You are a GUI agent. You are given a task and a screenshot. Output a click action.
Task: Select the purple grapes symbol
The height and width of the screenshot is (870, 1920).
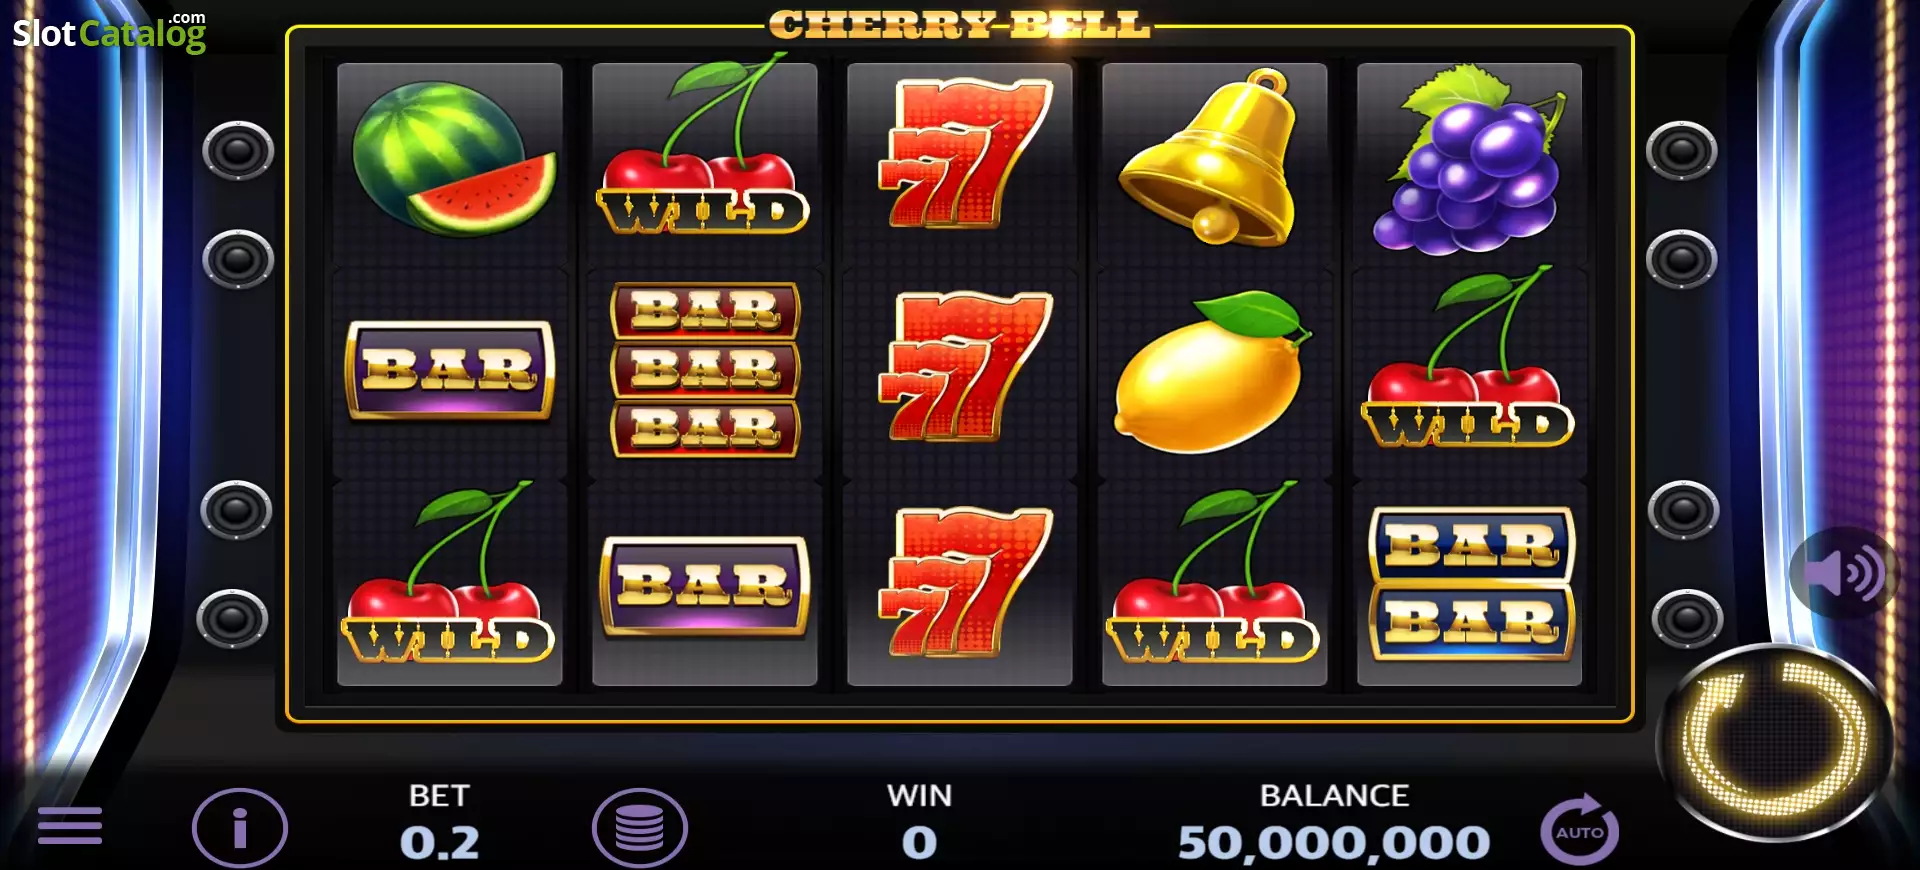(x=1468, y=158)
